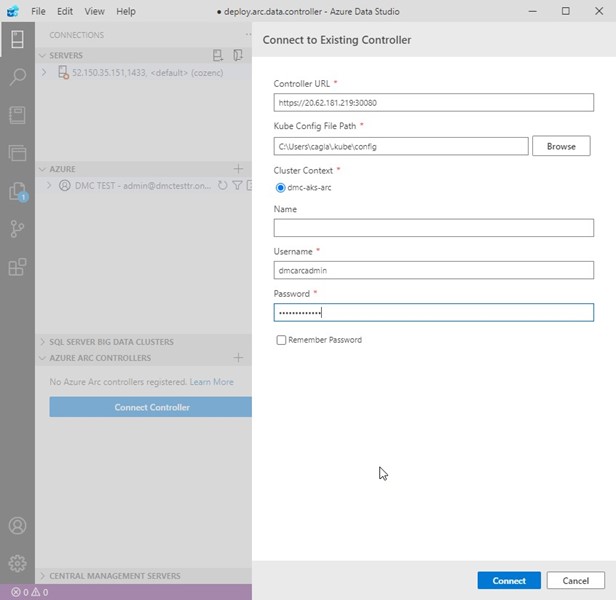Screen dimensions: 616x600
Task: Open the View menu
Action: 94,11
